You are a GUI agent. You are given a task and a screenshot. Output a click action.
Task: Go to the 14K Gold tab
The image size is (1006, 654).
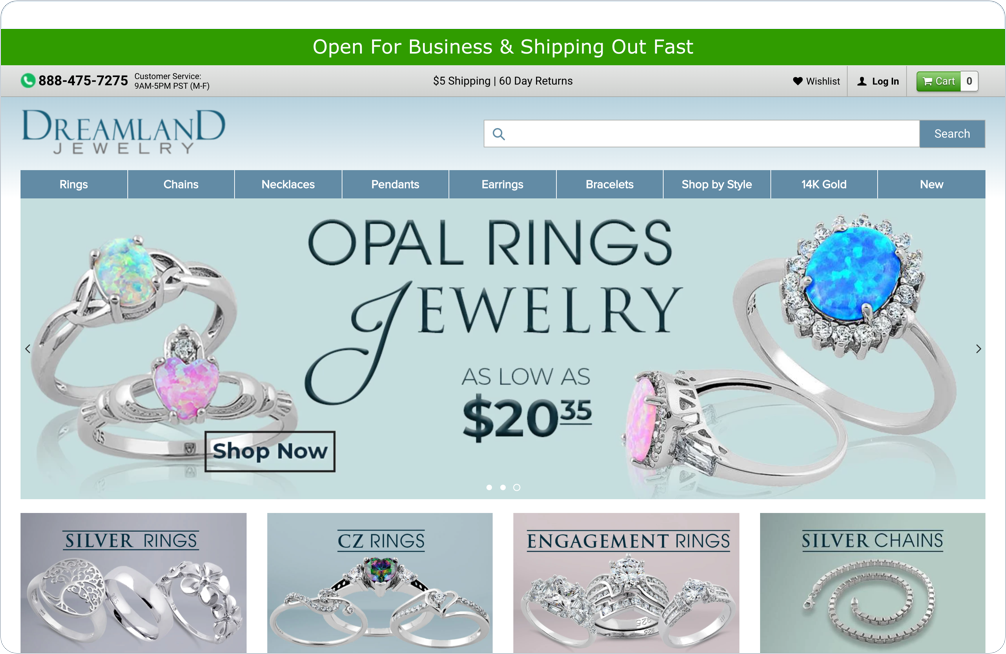coord(824,184)
